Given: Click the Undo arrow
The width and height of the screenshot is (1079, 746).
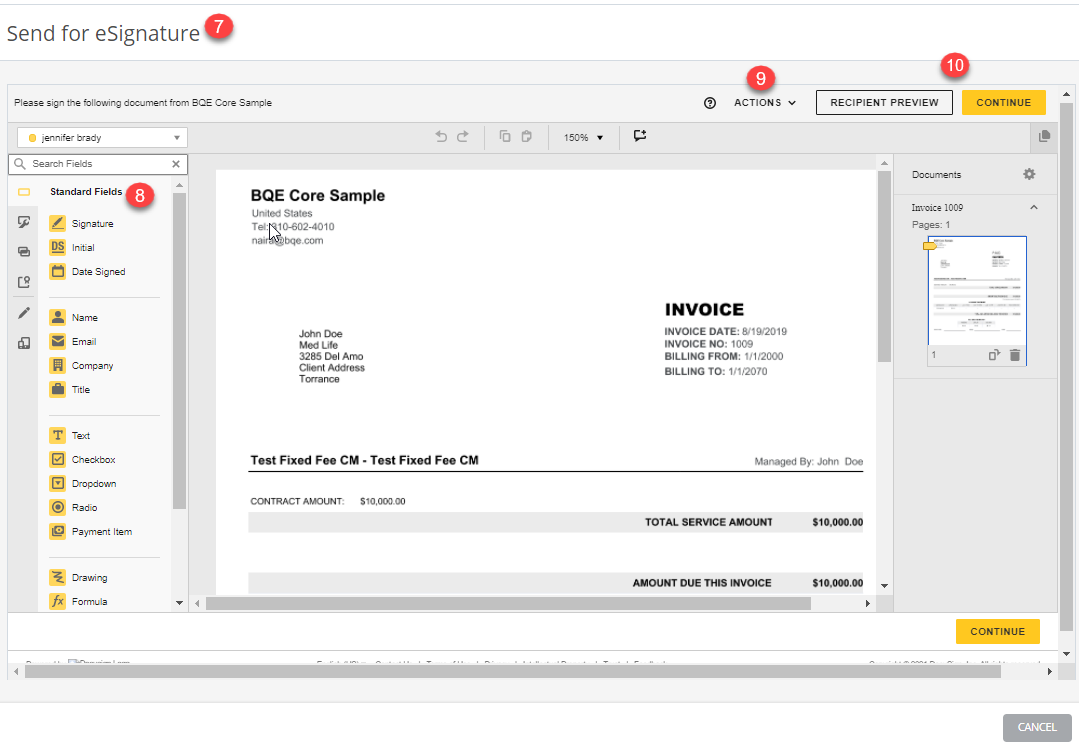Looking at the screenshot, I should coord(441,136).
